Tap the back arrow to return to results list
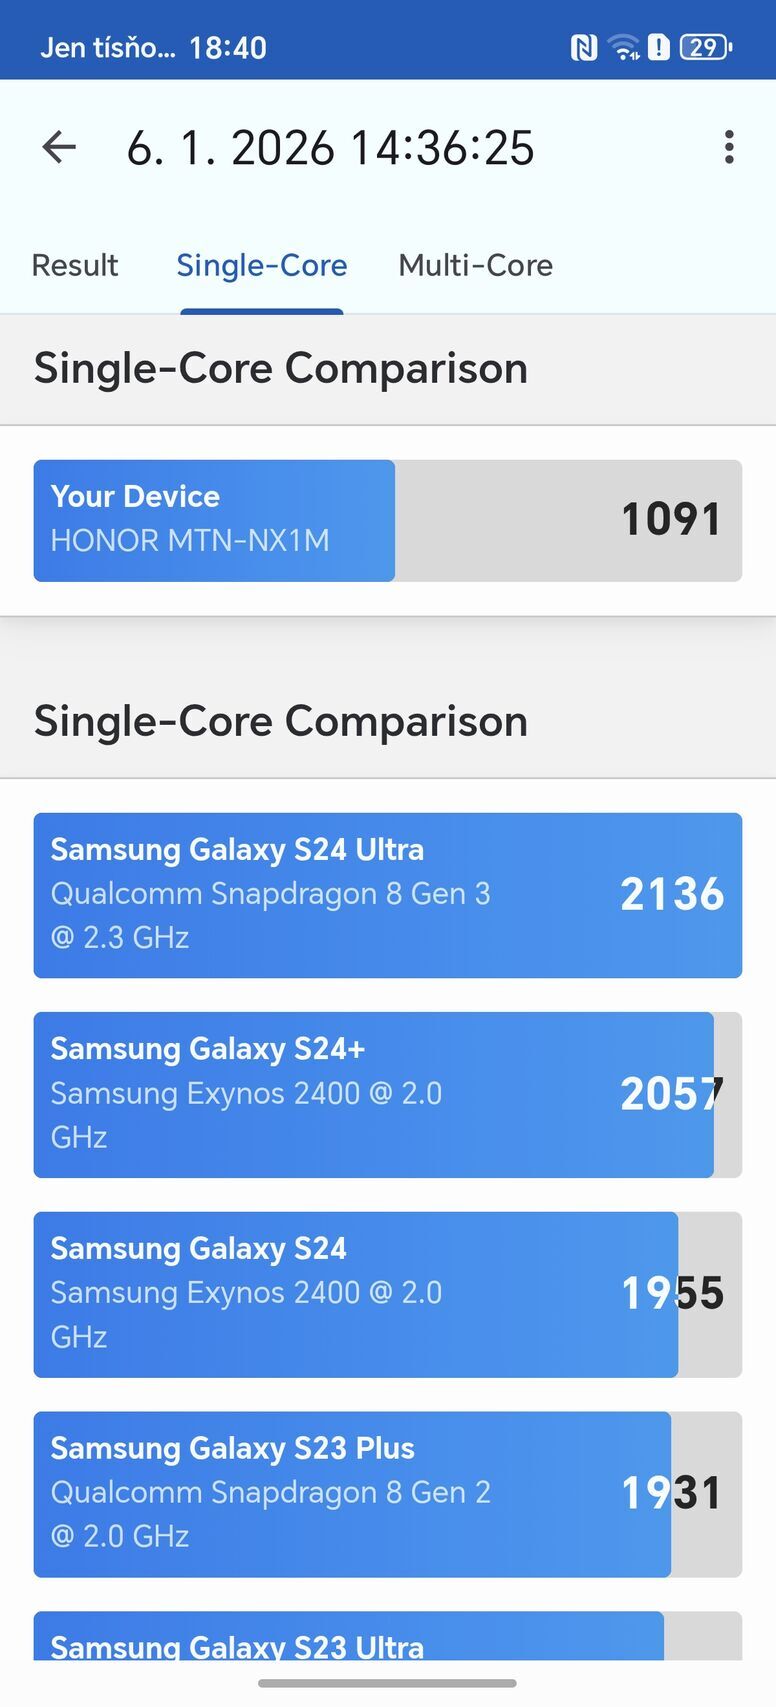The width and height of the screenshot is (776, 1707). click(59, 146)
